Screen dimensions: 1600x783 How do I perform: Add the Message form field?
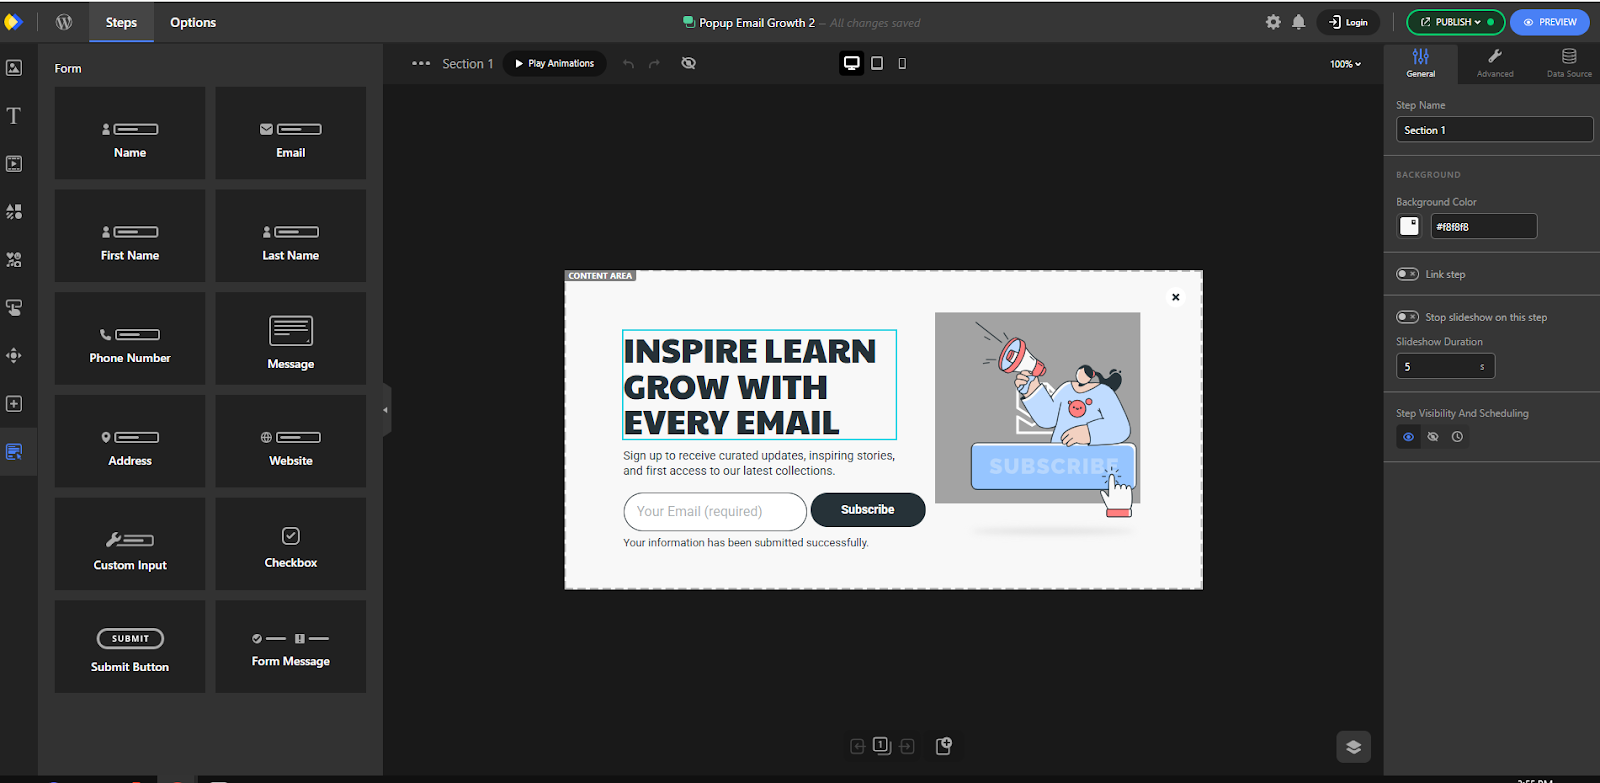click(291, 339)
